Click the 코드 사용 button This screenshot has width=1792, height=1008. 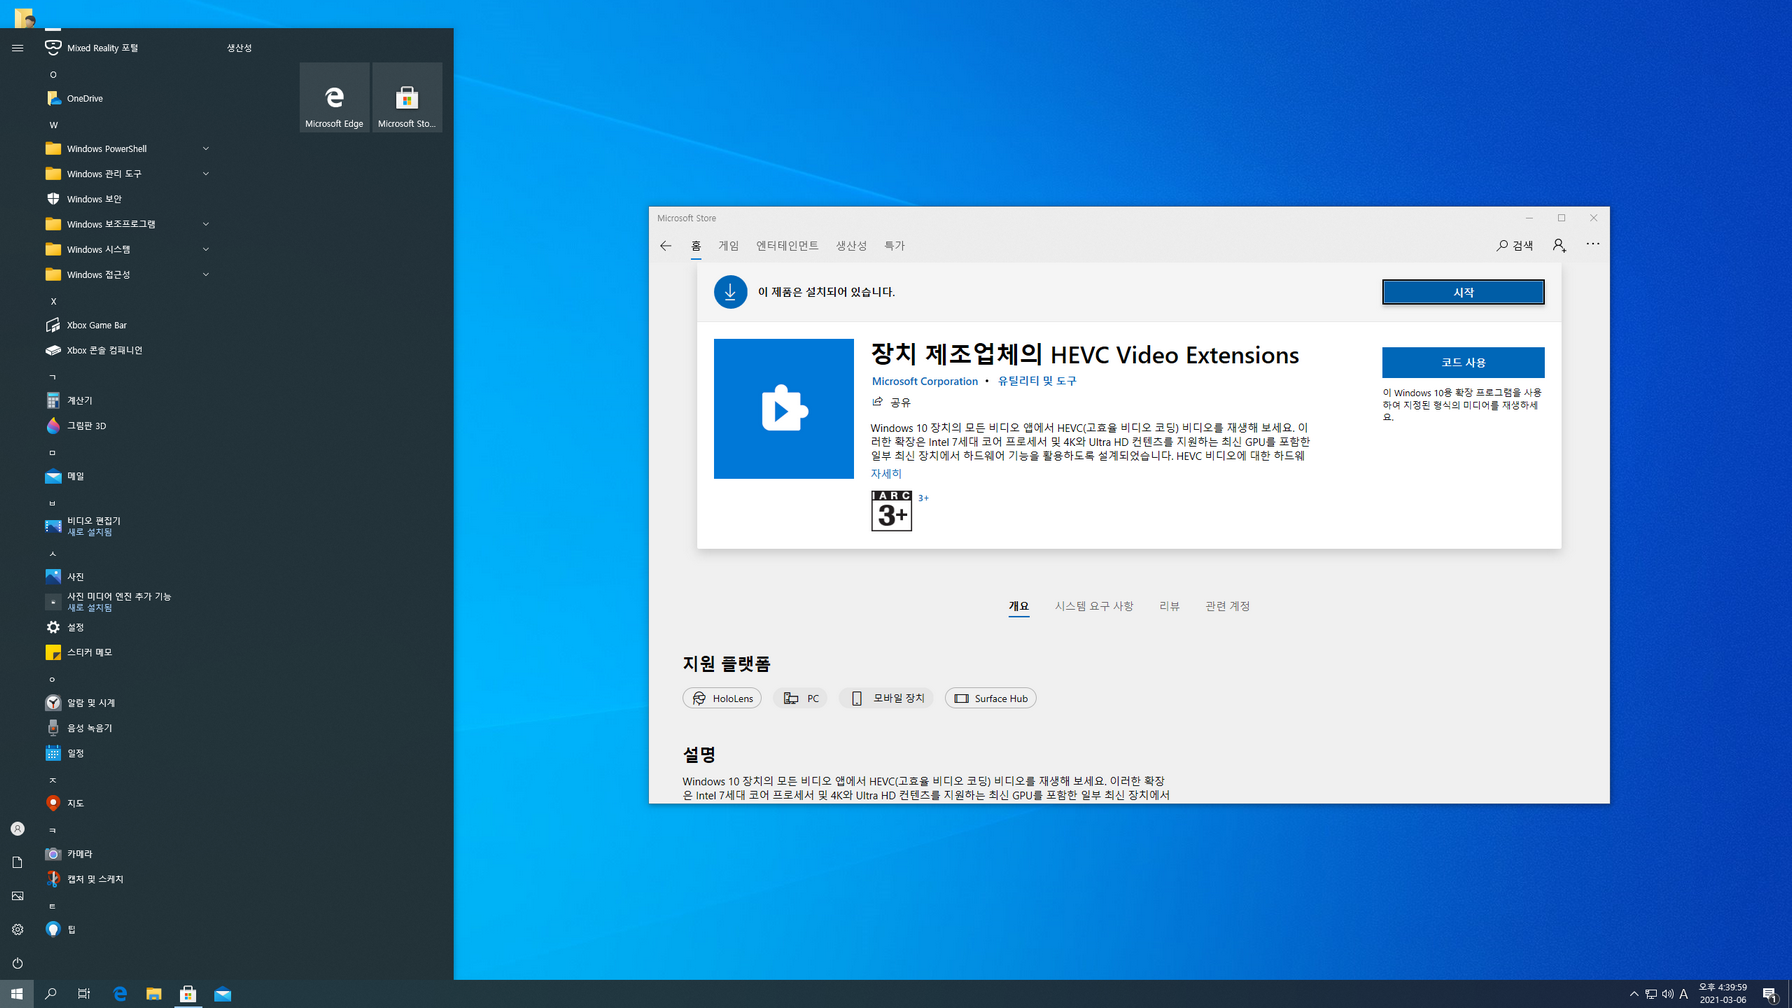point(1463,362)
